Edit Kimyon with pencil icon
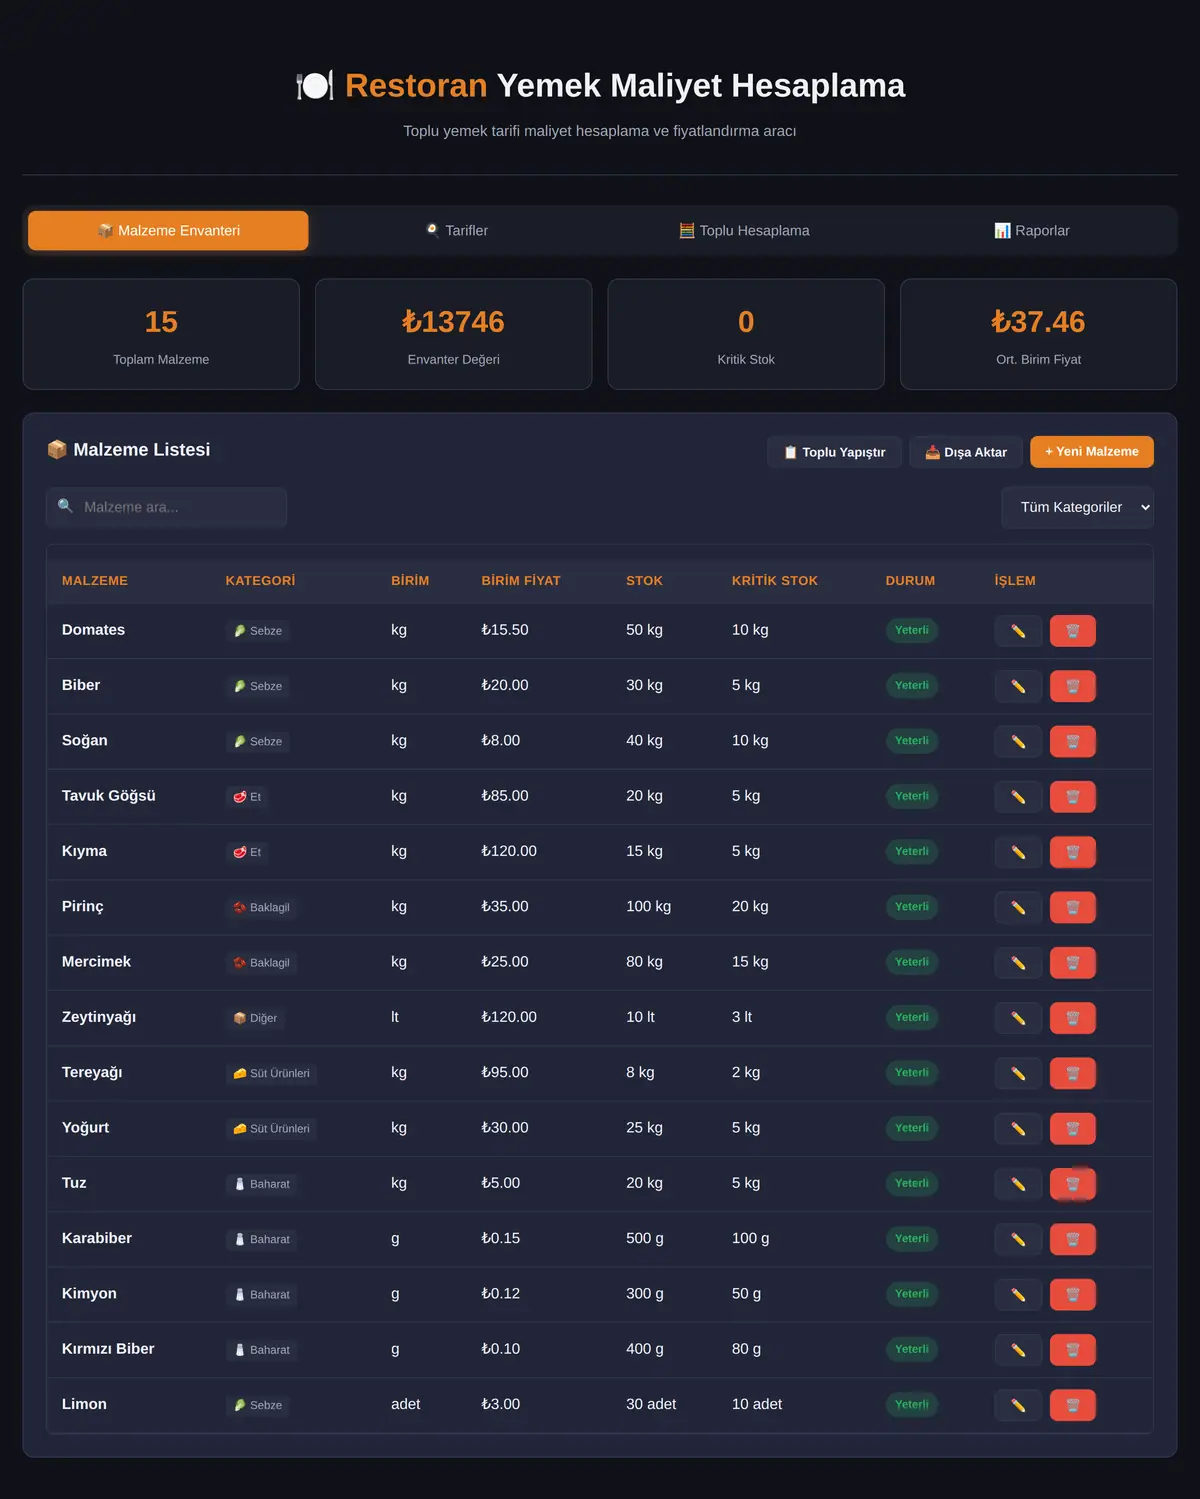Viewport: 1200px width, 1499px height. [x=1018, y=1295]
